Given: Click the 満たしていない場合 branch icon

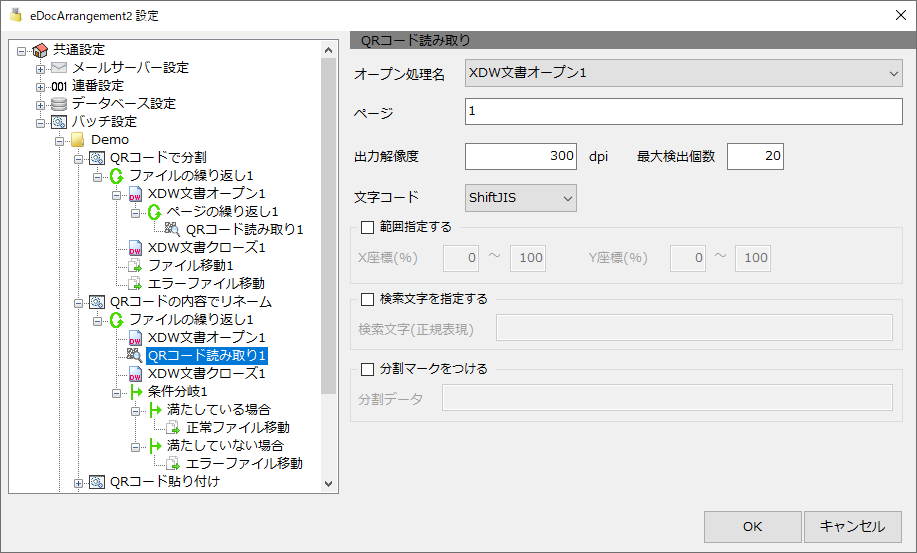Looking at the screenshot, I should point(155,446).
